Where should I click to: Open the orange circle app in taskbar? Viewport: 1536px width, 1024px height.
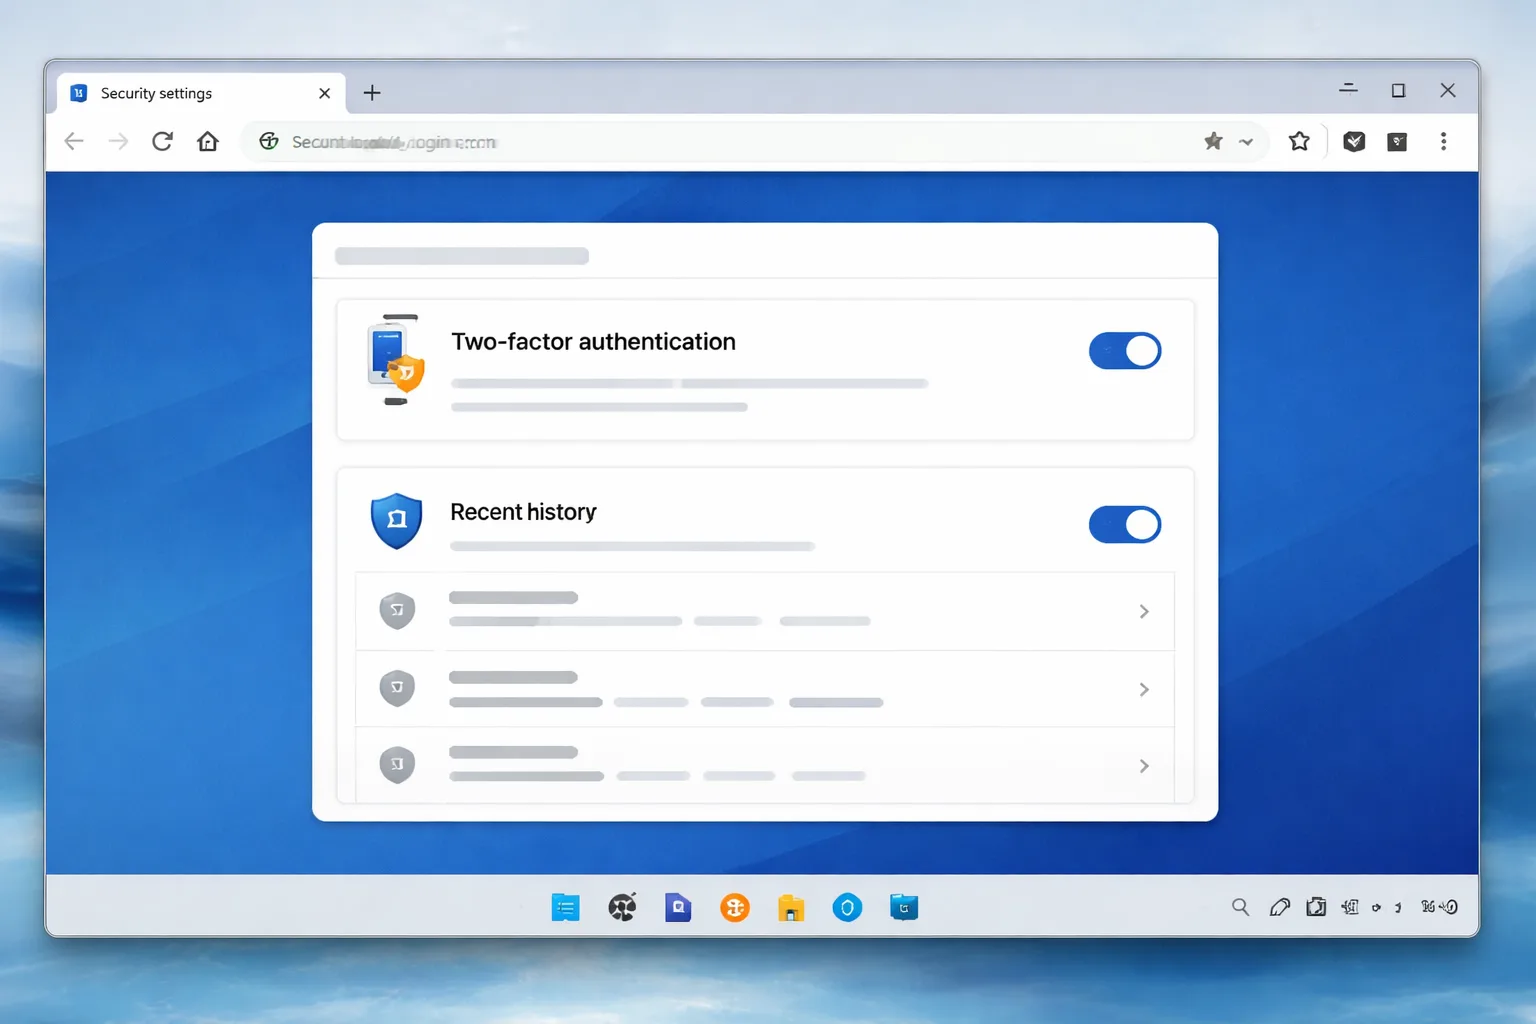pos(735,908)
